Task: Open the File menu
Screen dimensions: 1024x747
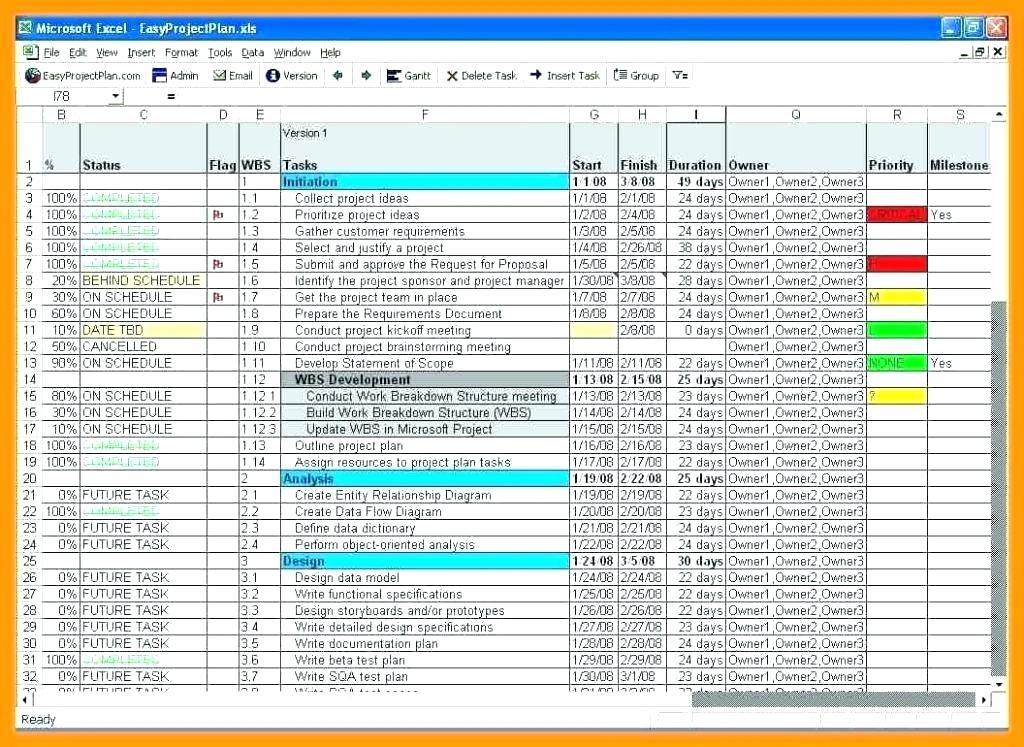Action: point(52,53)
